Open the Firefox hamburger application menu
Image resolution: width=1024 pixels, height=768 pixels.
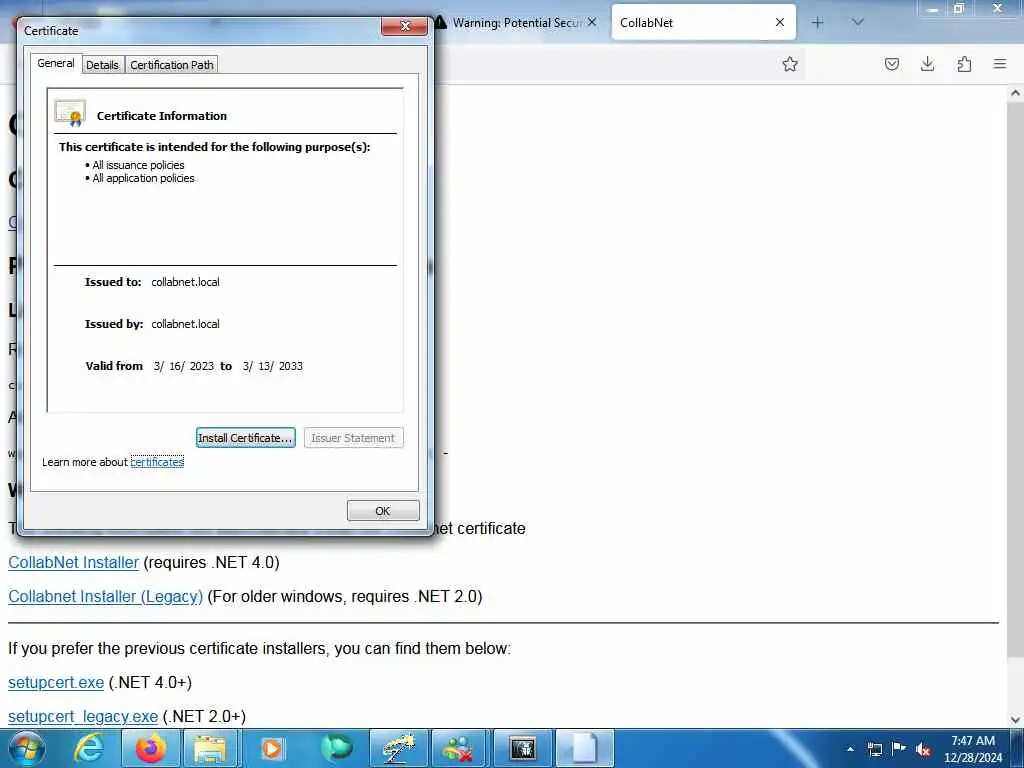1000,64
